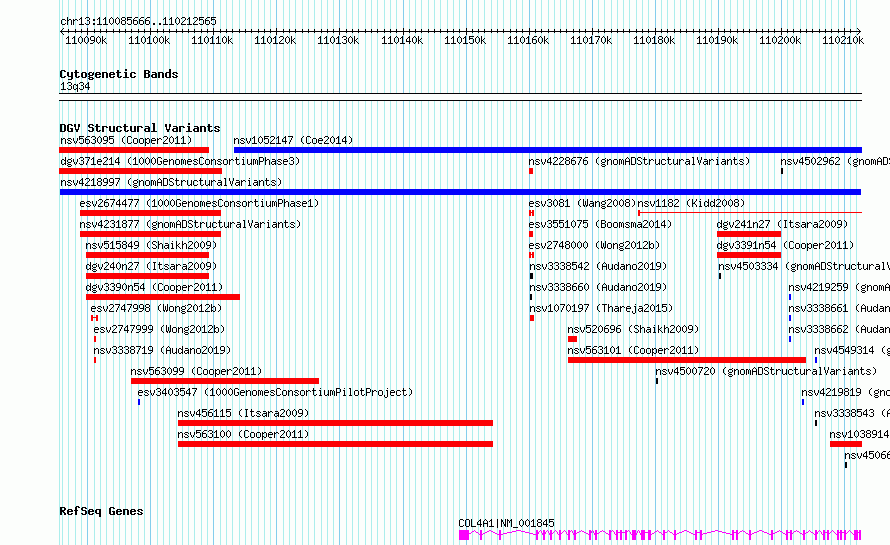Click esv2748000 (Wong2012b) label
890x545 pixels.
594,245
